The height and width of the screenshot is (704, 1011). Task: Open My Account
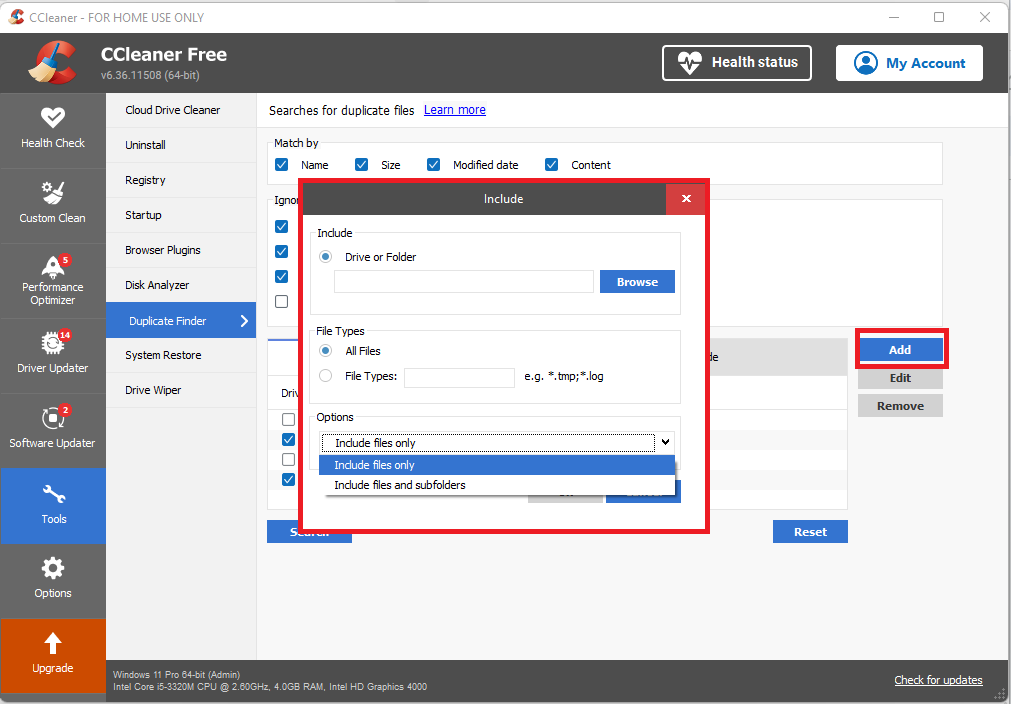click(x=909, y=63)
